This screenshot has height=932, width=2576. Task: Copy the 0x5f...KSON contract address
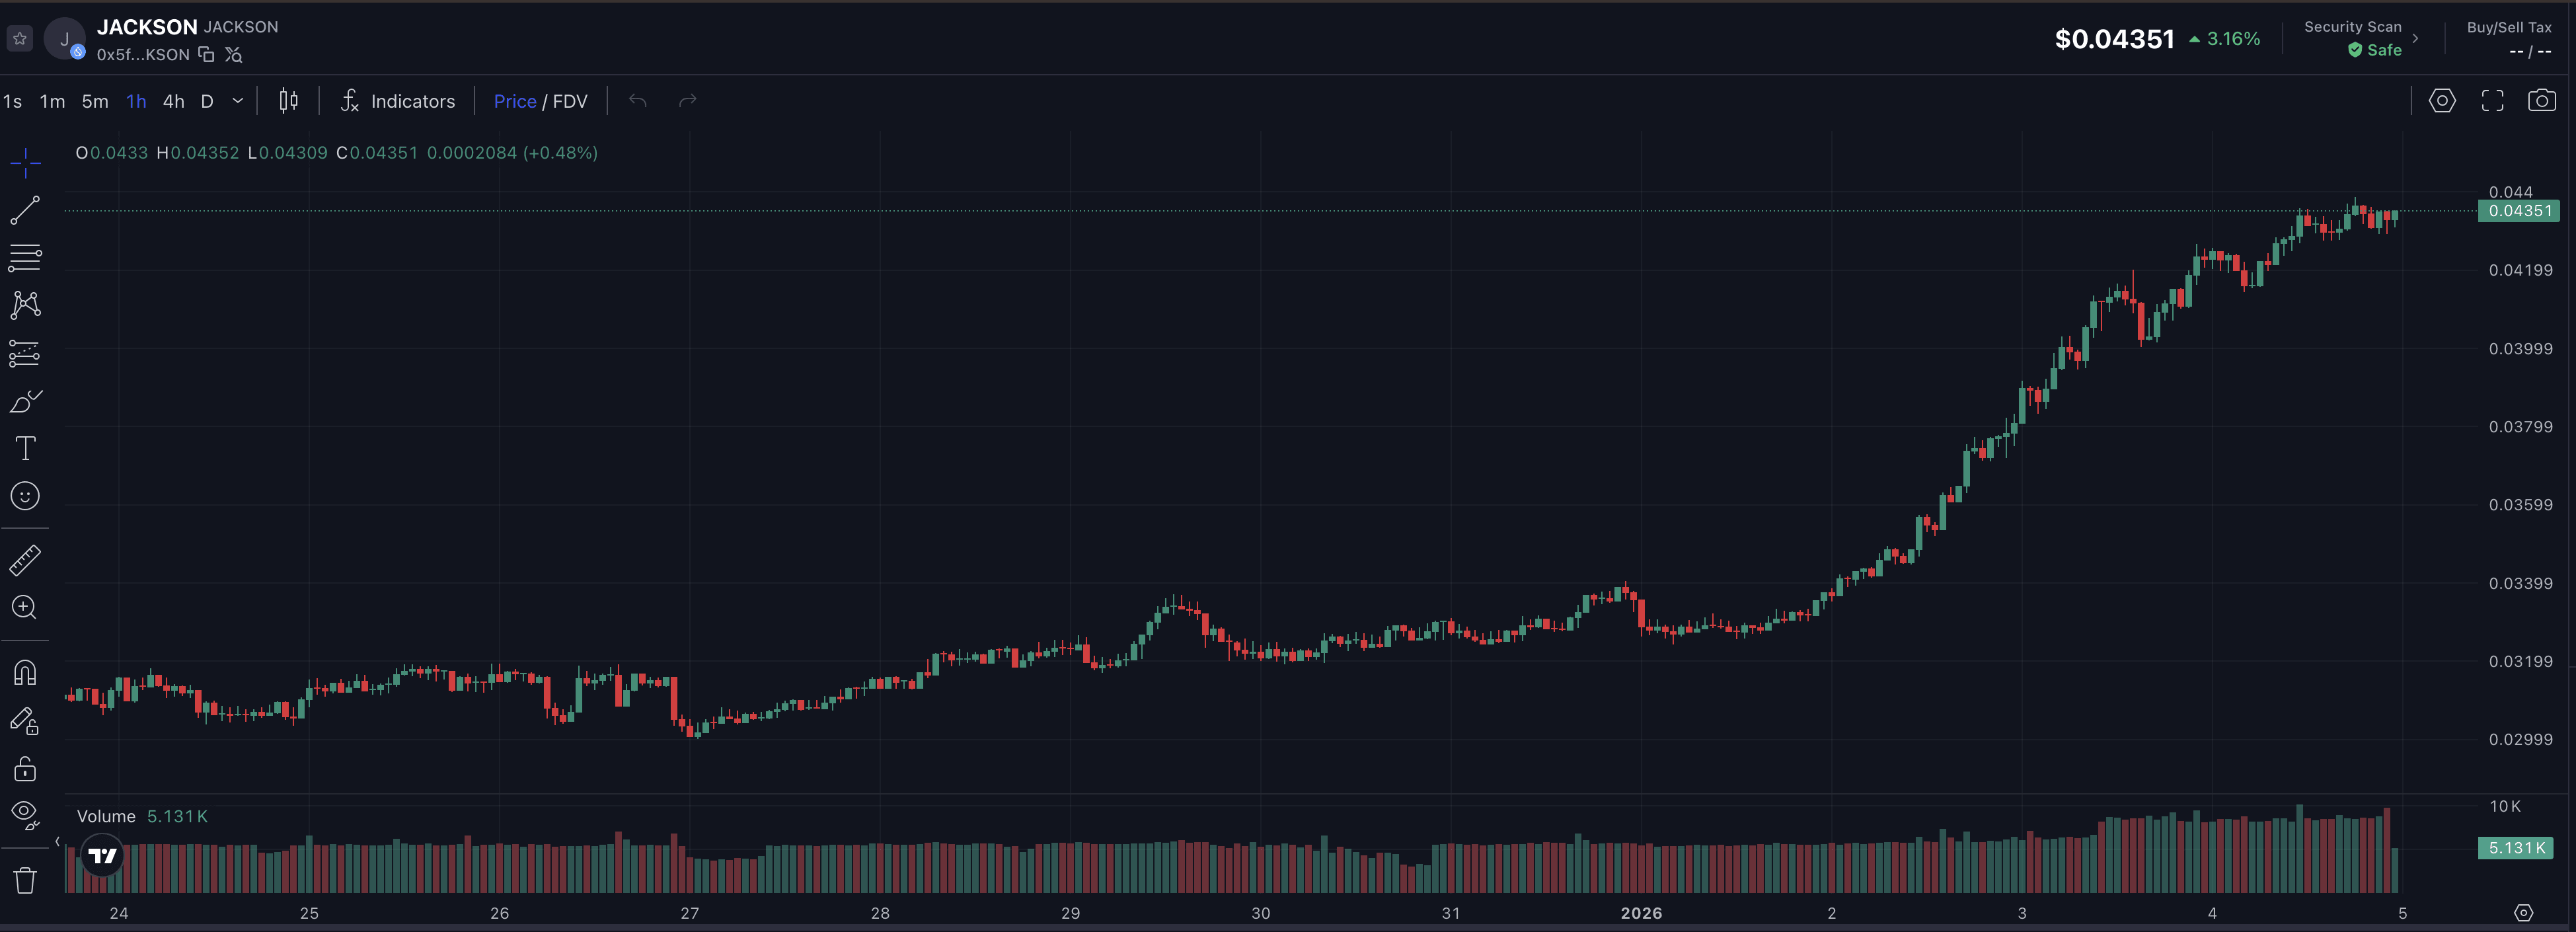point(206,55)
